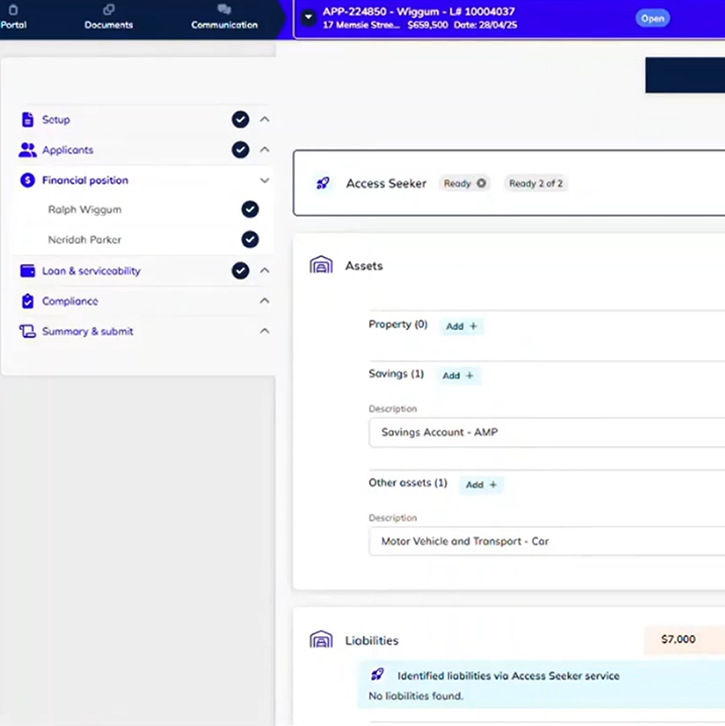Viewport: 725px width, 726px height.
Task: Click the Compliance clipboard icon
Action: point(27,301)
